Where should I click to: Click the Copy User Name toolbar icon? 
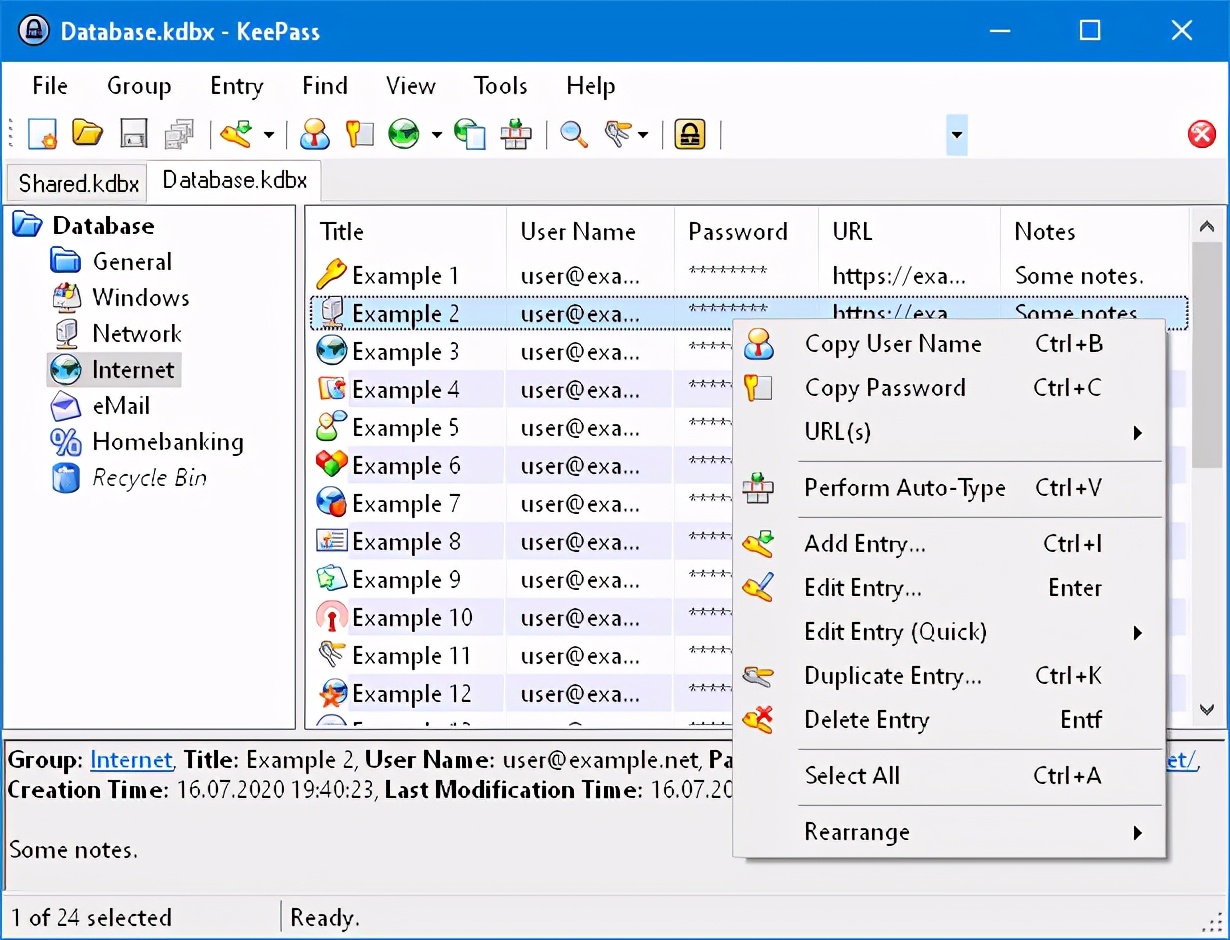(315, 134)
